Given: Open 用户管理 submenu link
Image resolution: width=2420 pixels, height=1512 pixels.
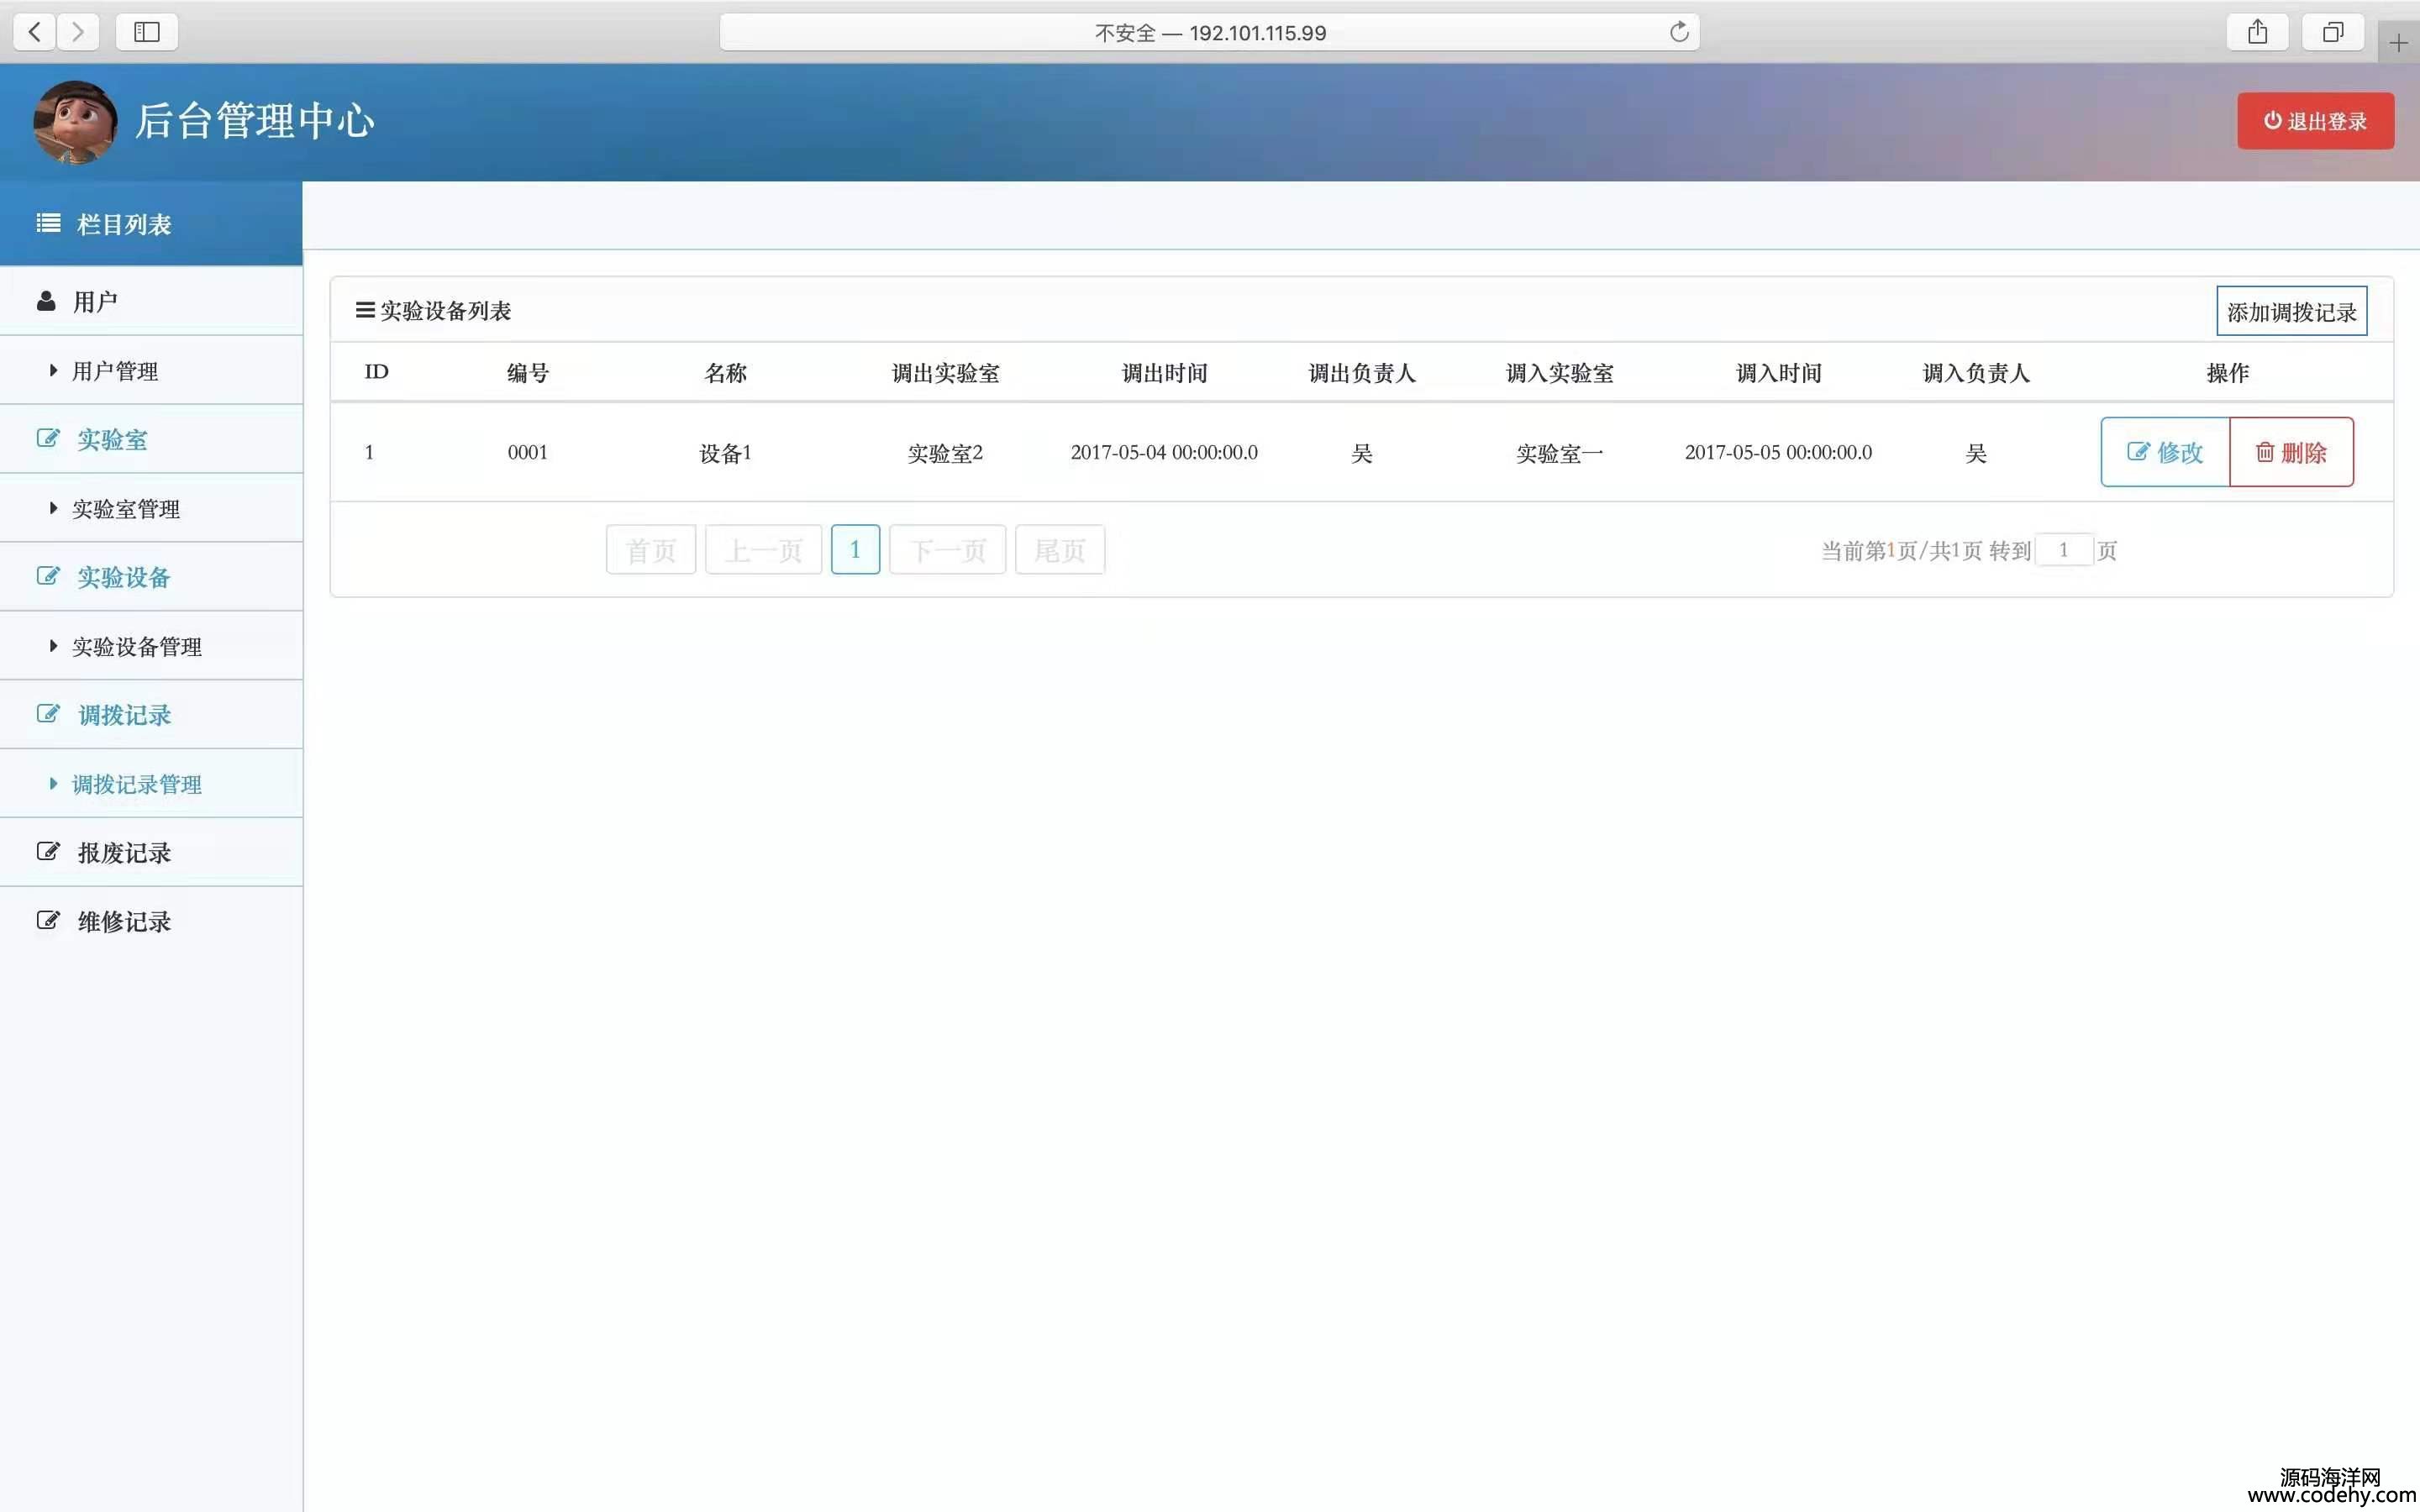Looking at the screenshot, I should coord(115,371).
